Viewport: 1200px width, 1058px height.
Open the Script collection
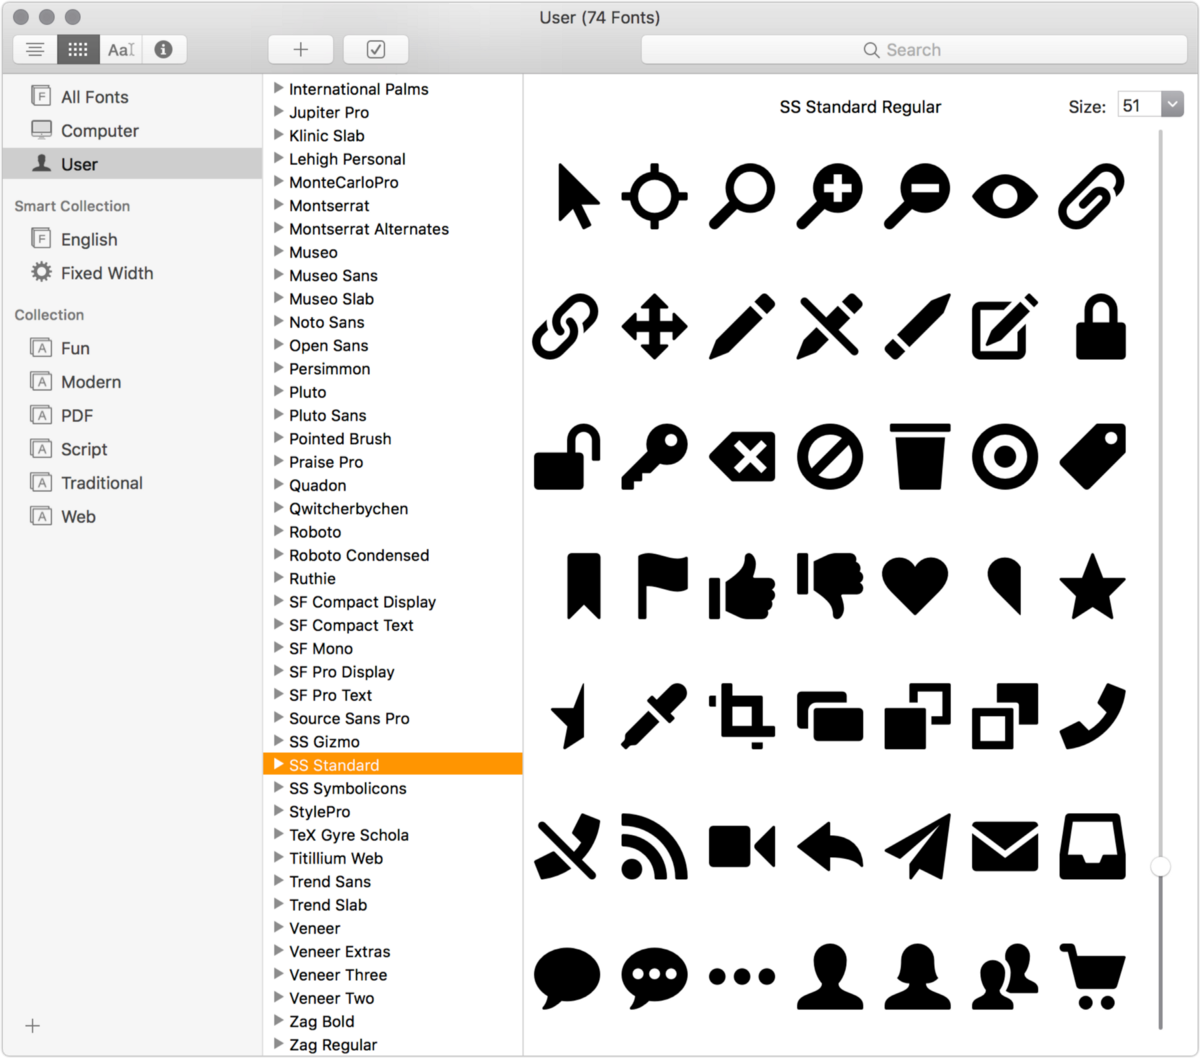83,449
